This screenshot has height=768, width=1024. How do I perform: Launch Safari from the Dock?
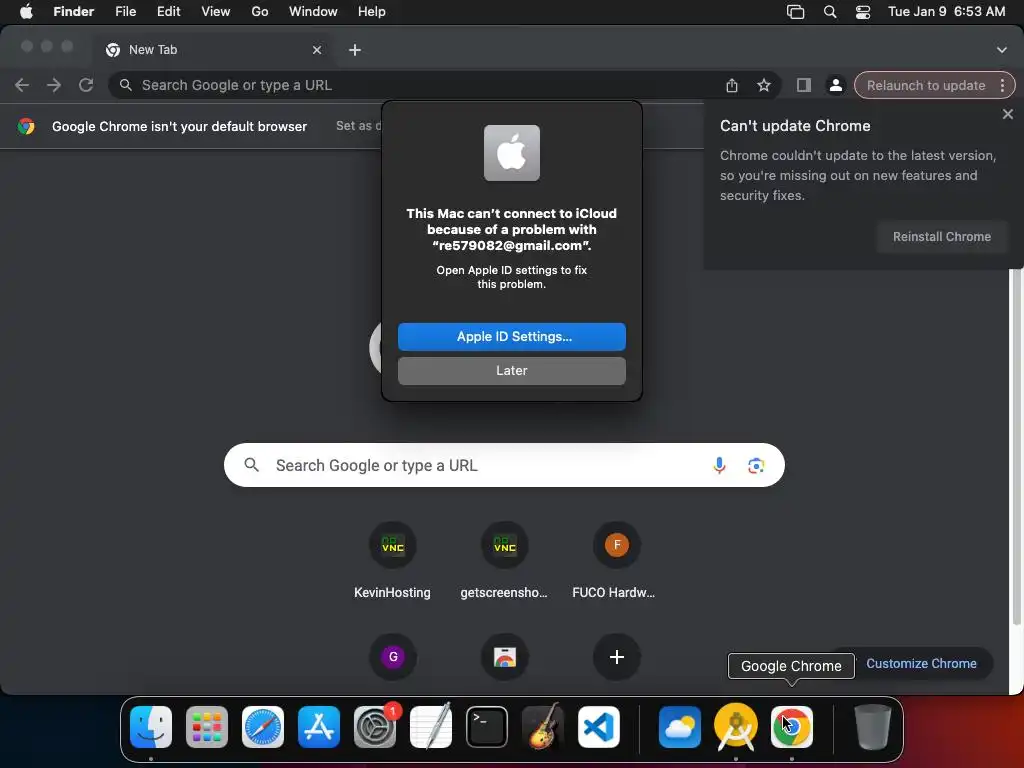coord(263,727)
